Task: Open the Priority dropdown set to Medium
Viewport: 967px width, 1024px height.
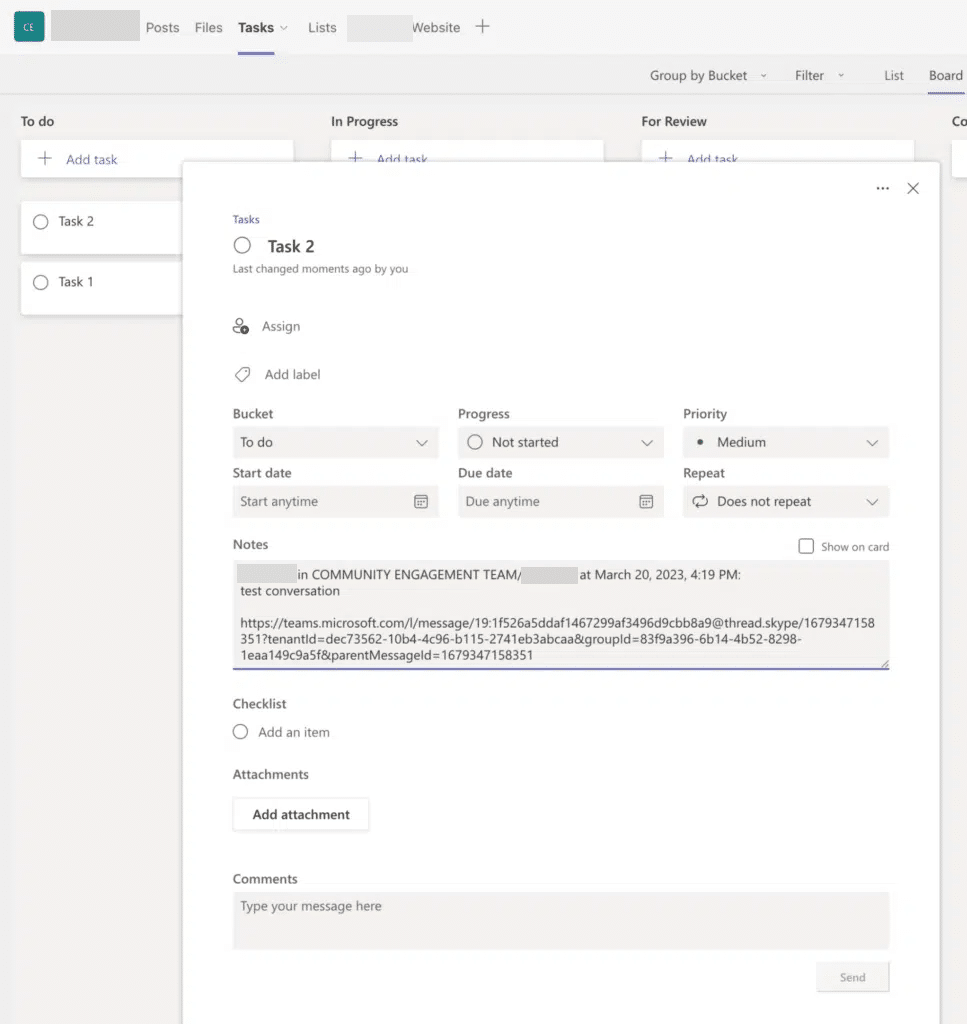Action: tap(785, 441)
